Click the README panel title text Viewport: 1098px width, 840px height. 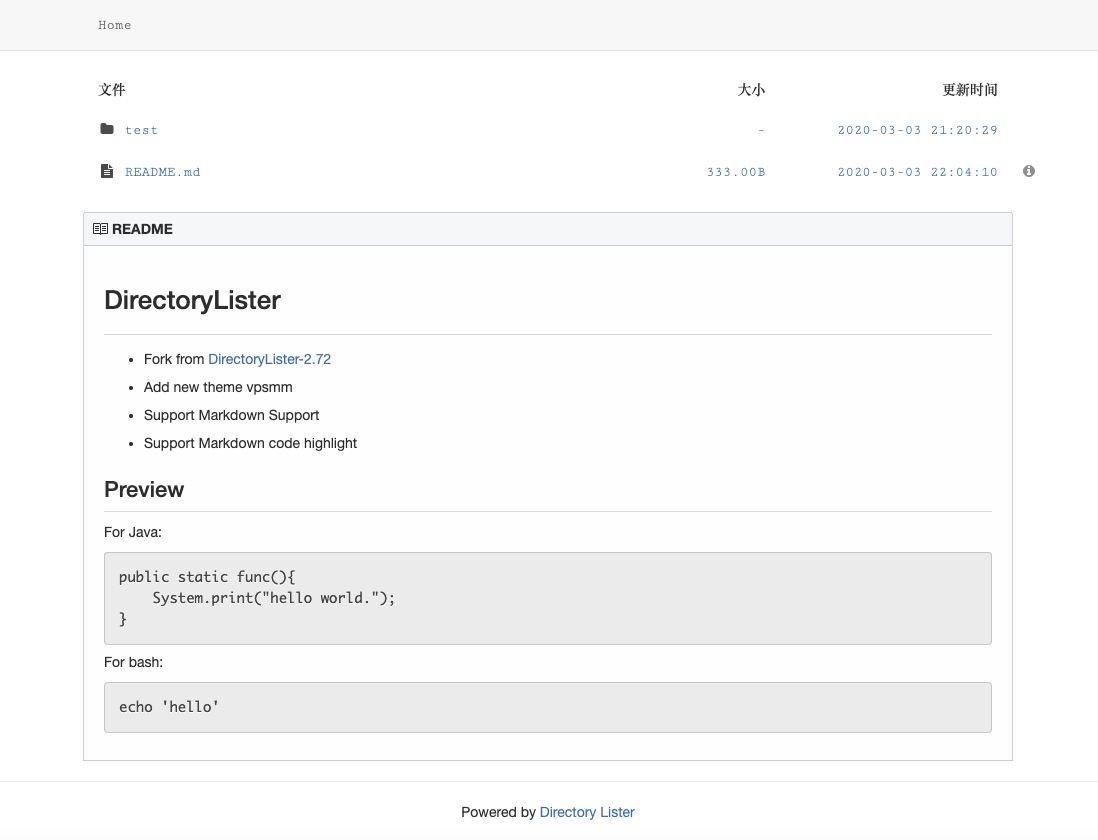tap(142, 229)
